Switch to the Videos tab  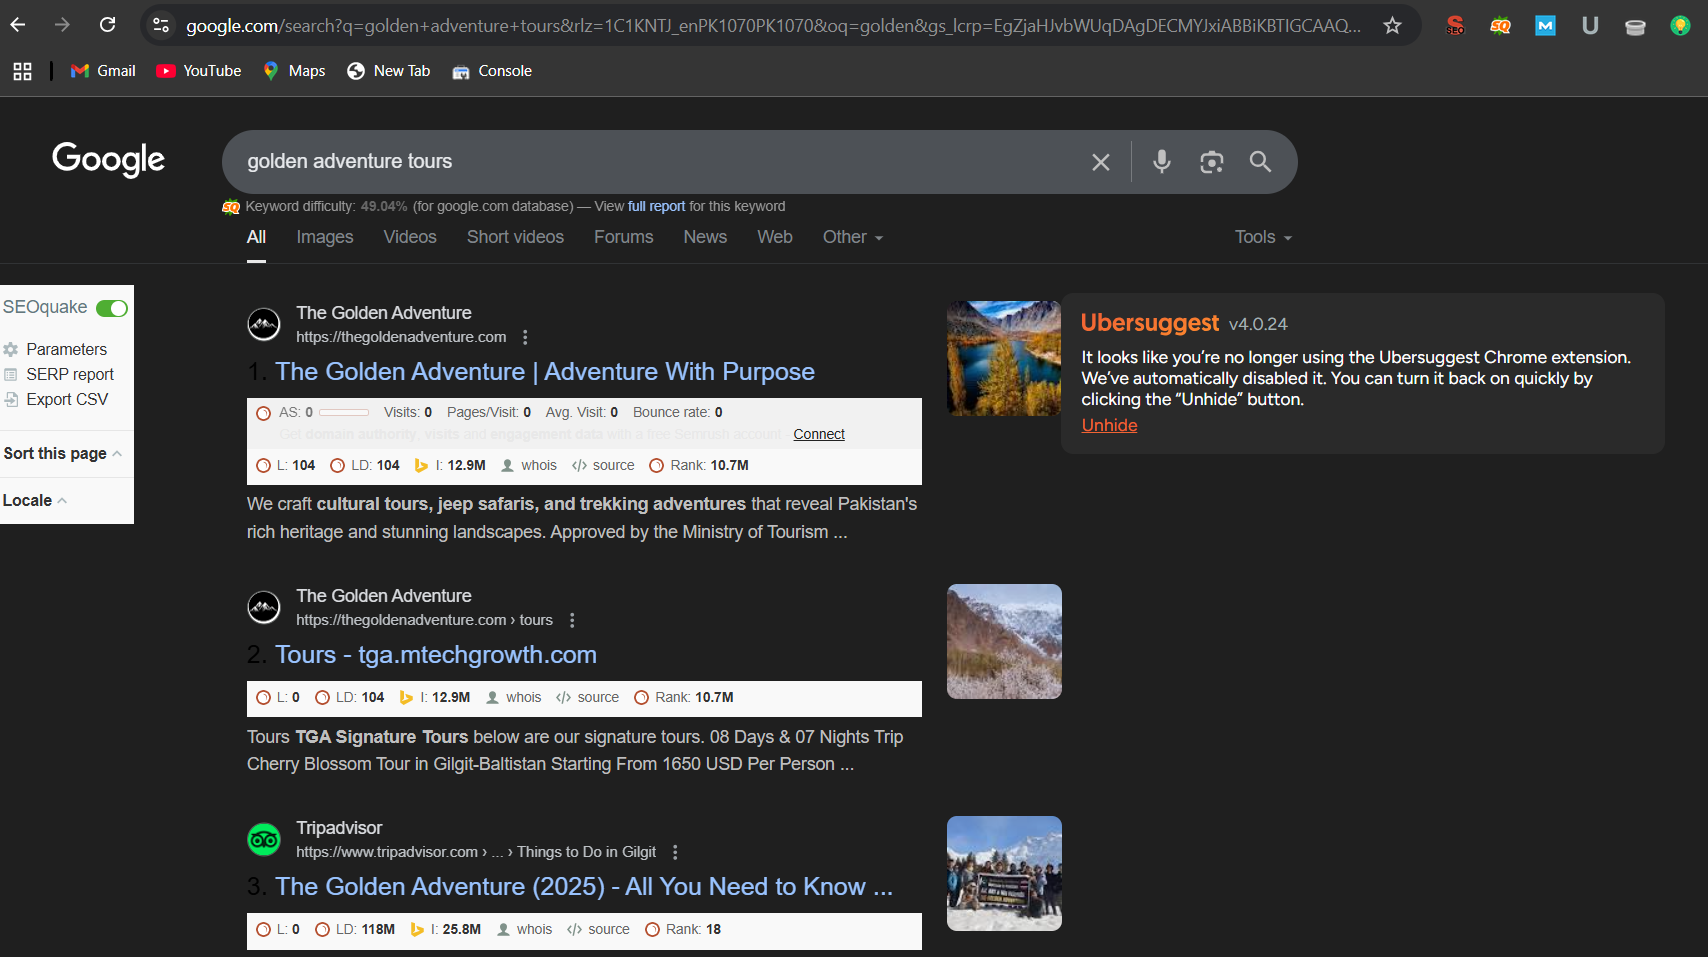point(410,237)
